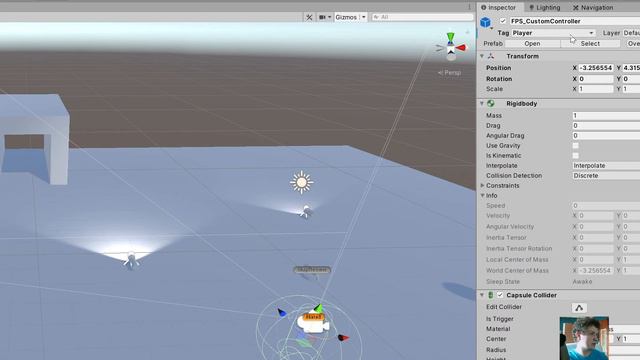Click the blue GameObject cube icon
This screenshot has height=360, width=640.
pyautogui.click(x=485, y=22)
